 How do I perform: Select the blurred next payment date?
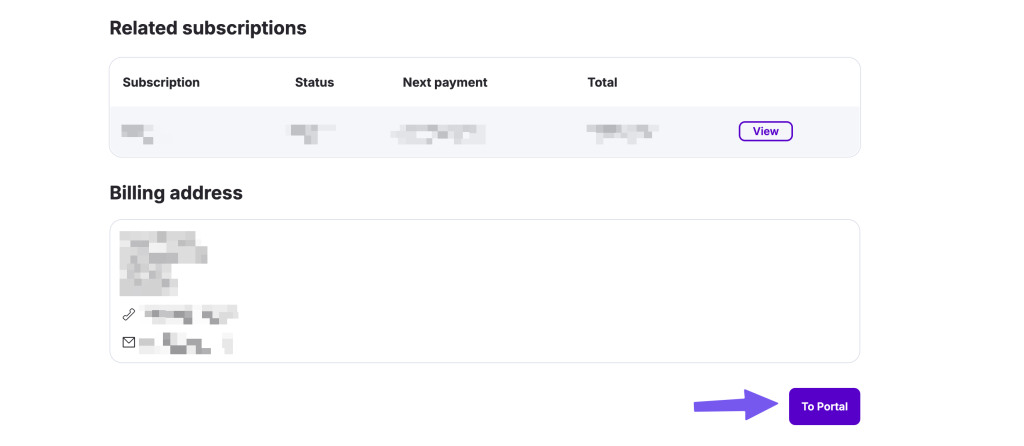click(438, 133)
